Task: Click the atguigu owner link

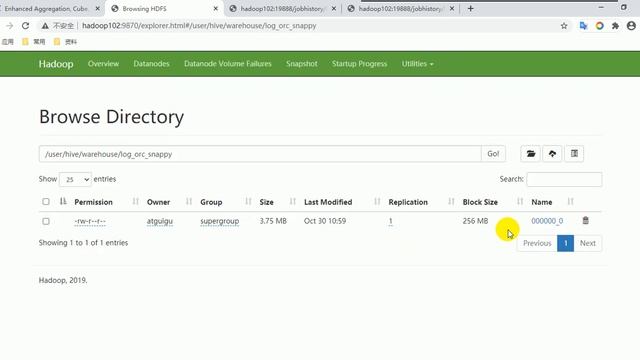Action: [160, 221]
